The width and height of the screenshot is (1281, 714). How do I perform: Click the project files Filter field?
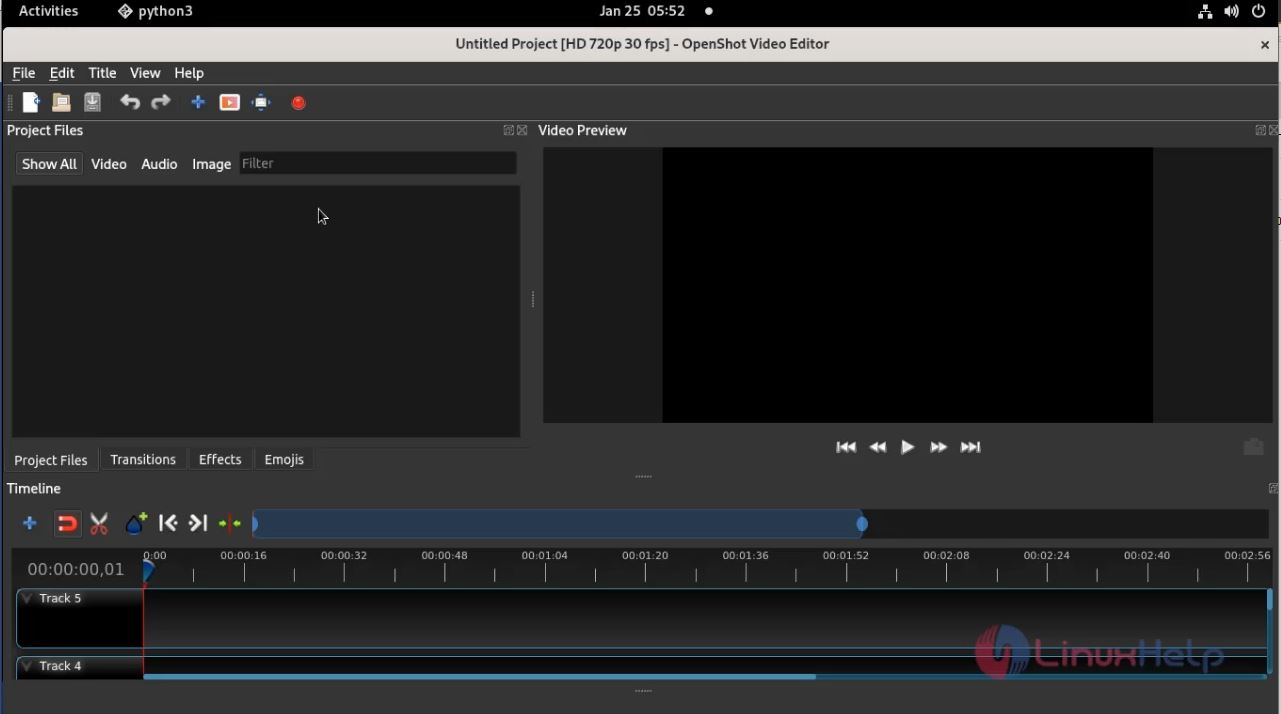378,163
